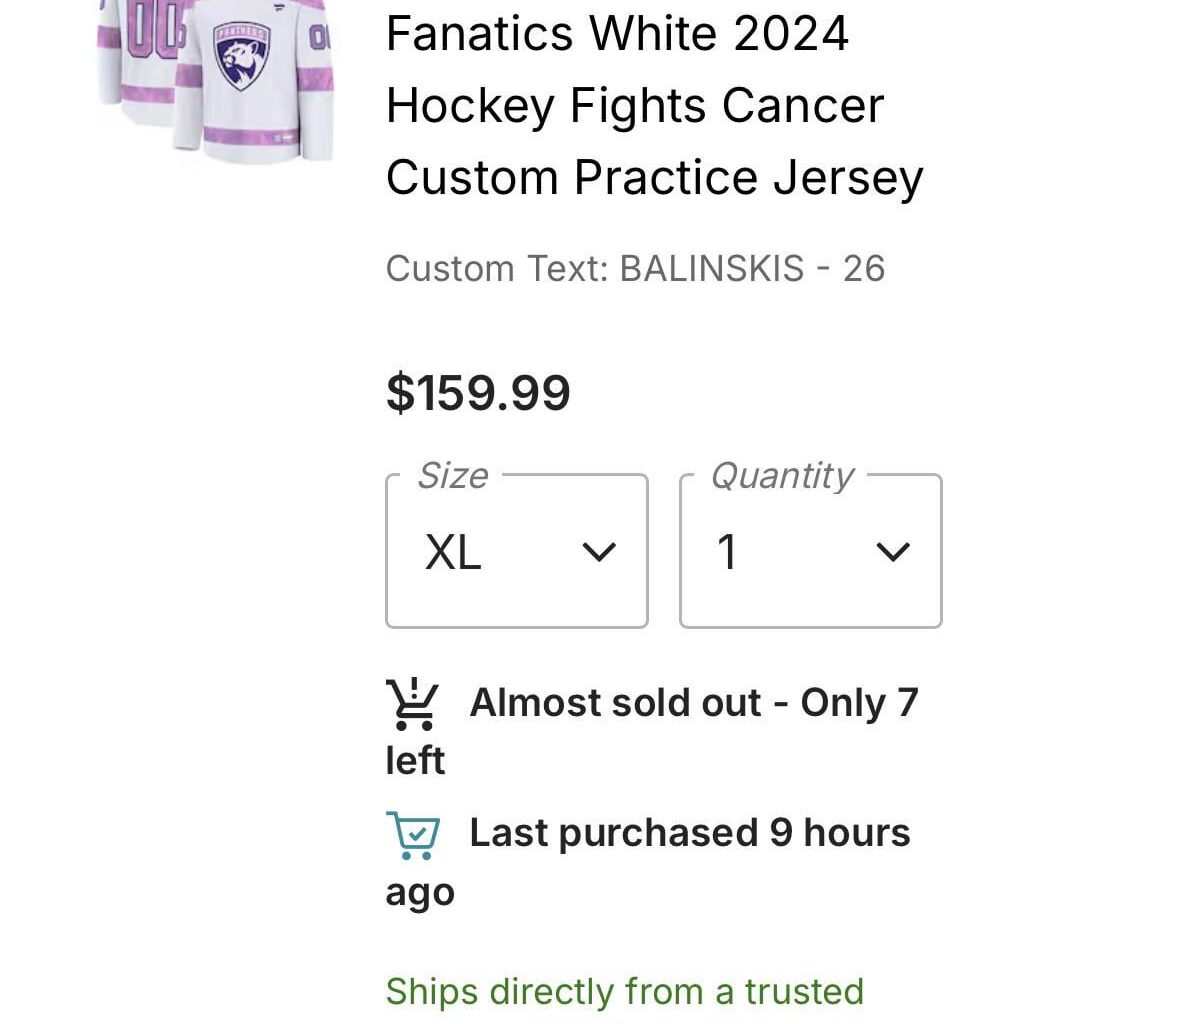Click the $159.99 price
The height and width of the screenshot is (1024, 1178).
478,392
